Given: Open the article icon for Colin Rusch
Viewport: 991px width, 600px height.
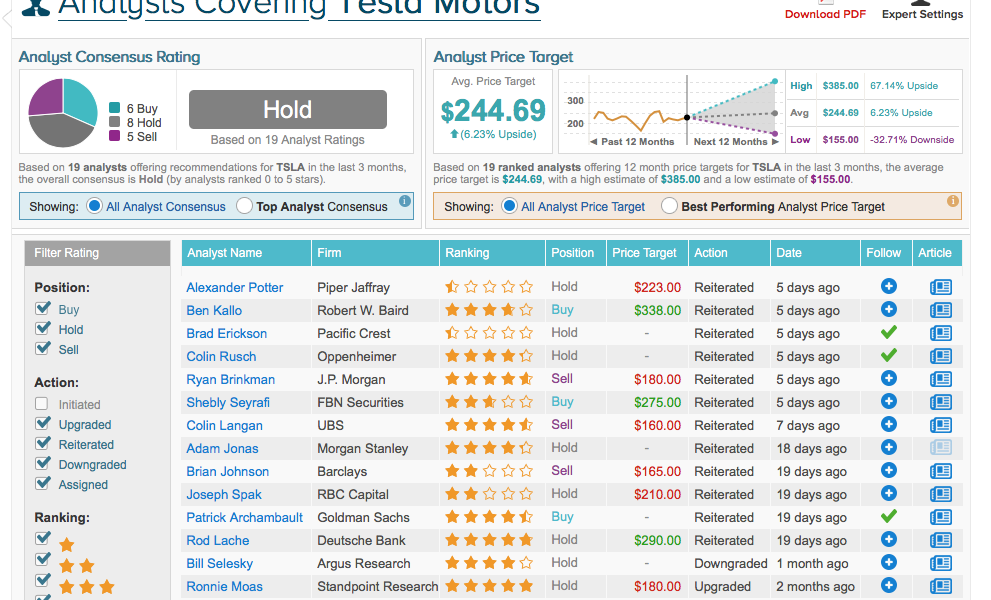Looking at the screenshot, I should tap(940, 356).
